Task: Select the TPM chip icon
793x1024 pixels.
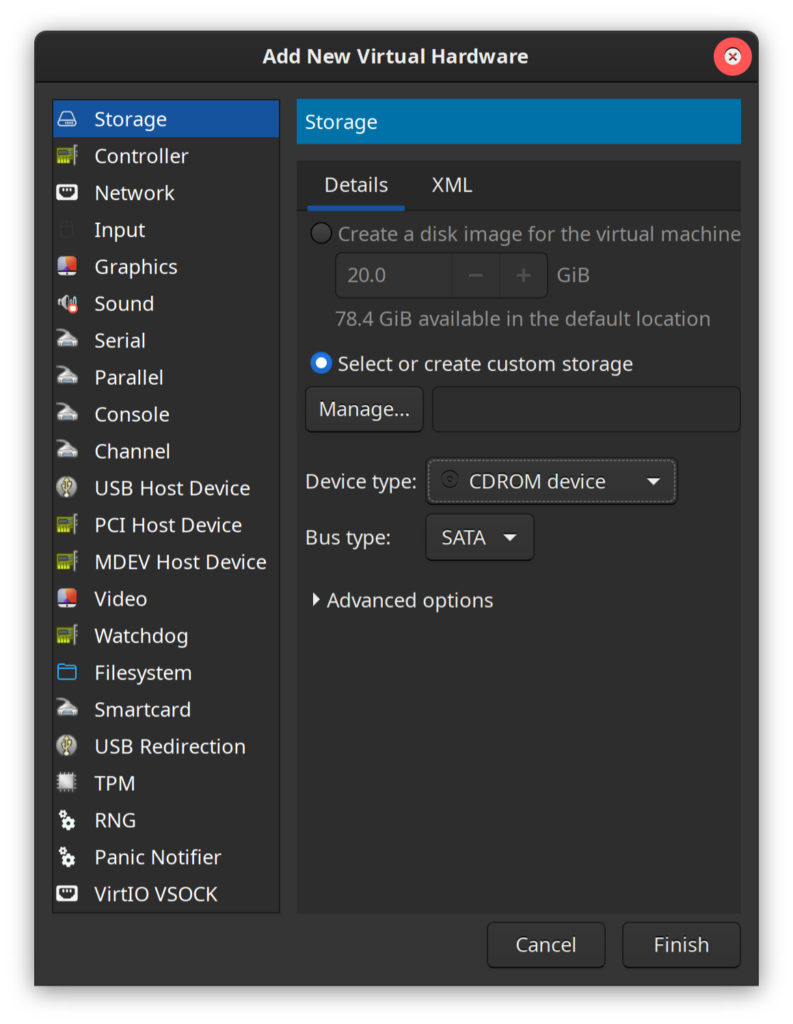Action: 67,783
